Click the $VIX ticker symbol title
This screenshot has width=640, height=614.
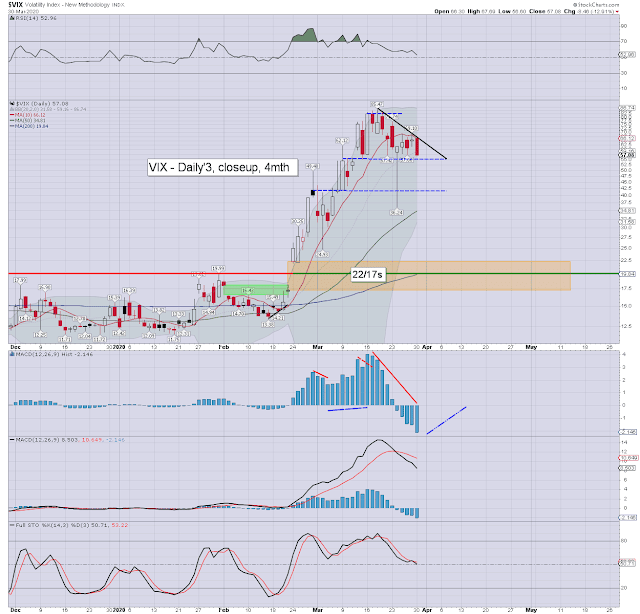pyautogui.click(x=16, y=4)
